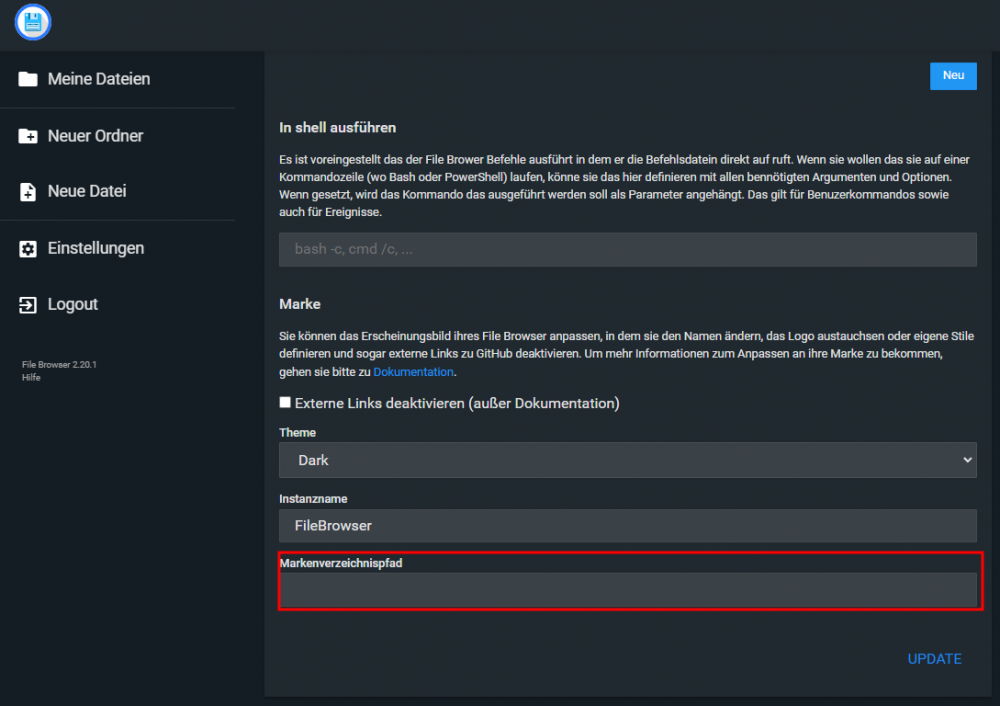Select Neuer Ordner menu entry
Viewport: 1000px width, 706px height.
(95, 136)
